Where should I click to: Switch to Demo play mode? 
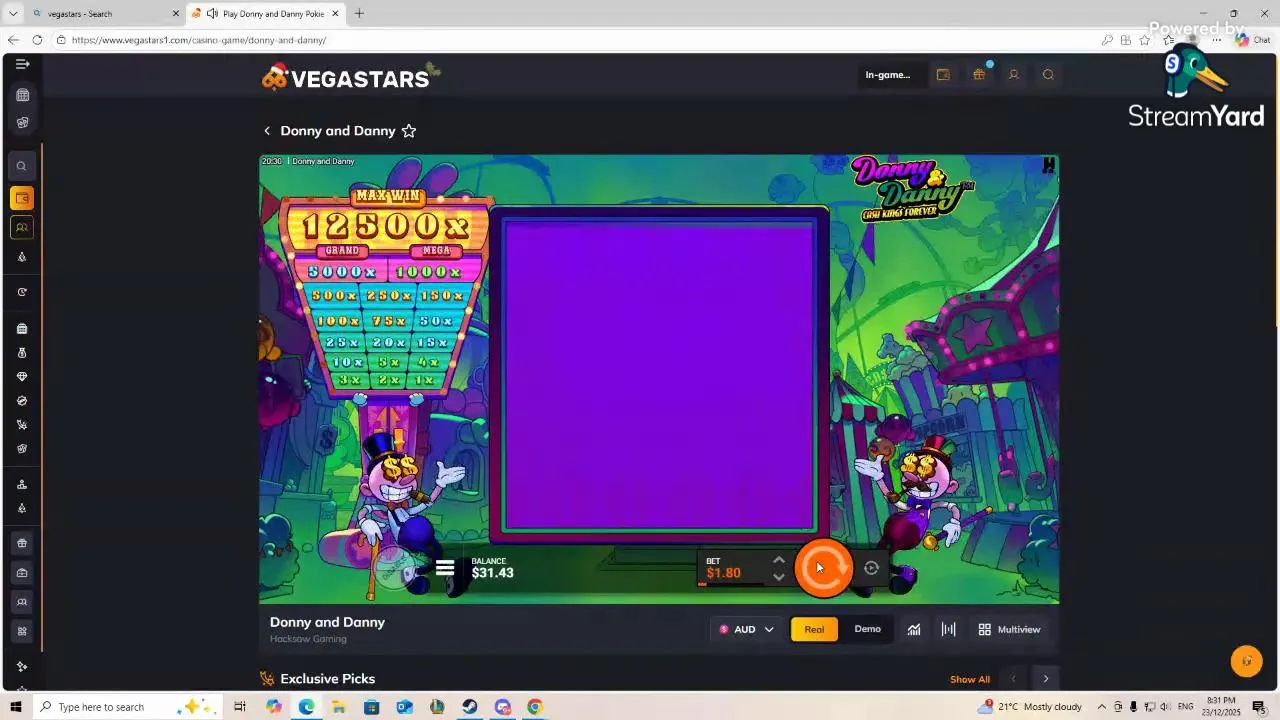pos(867,629)
